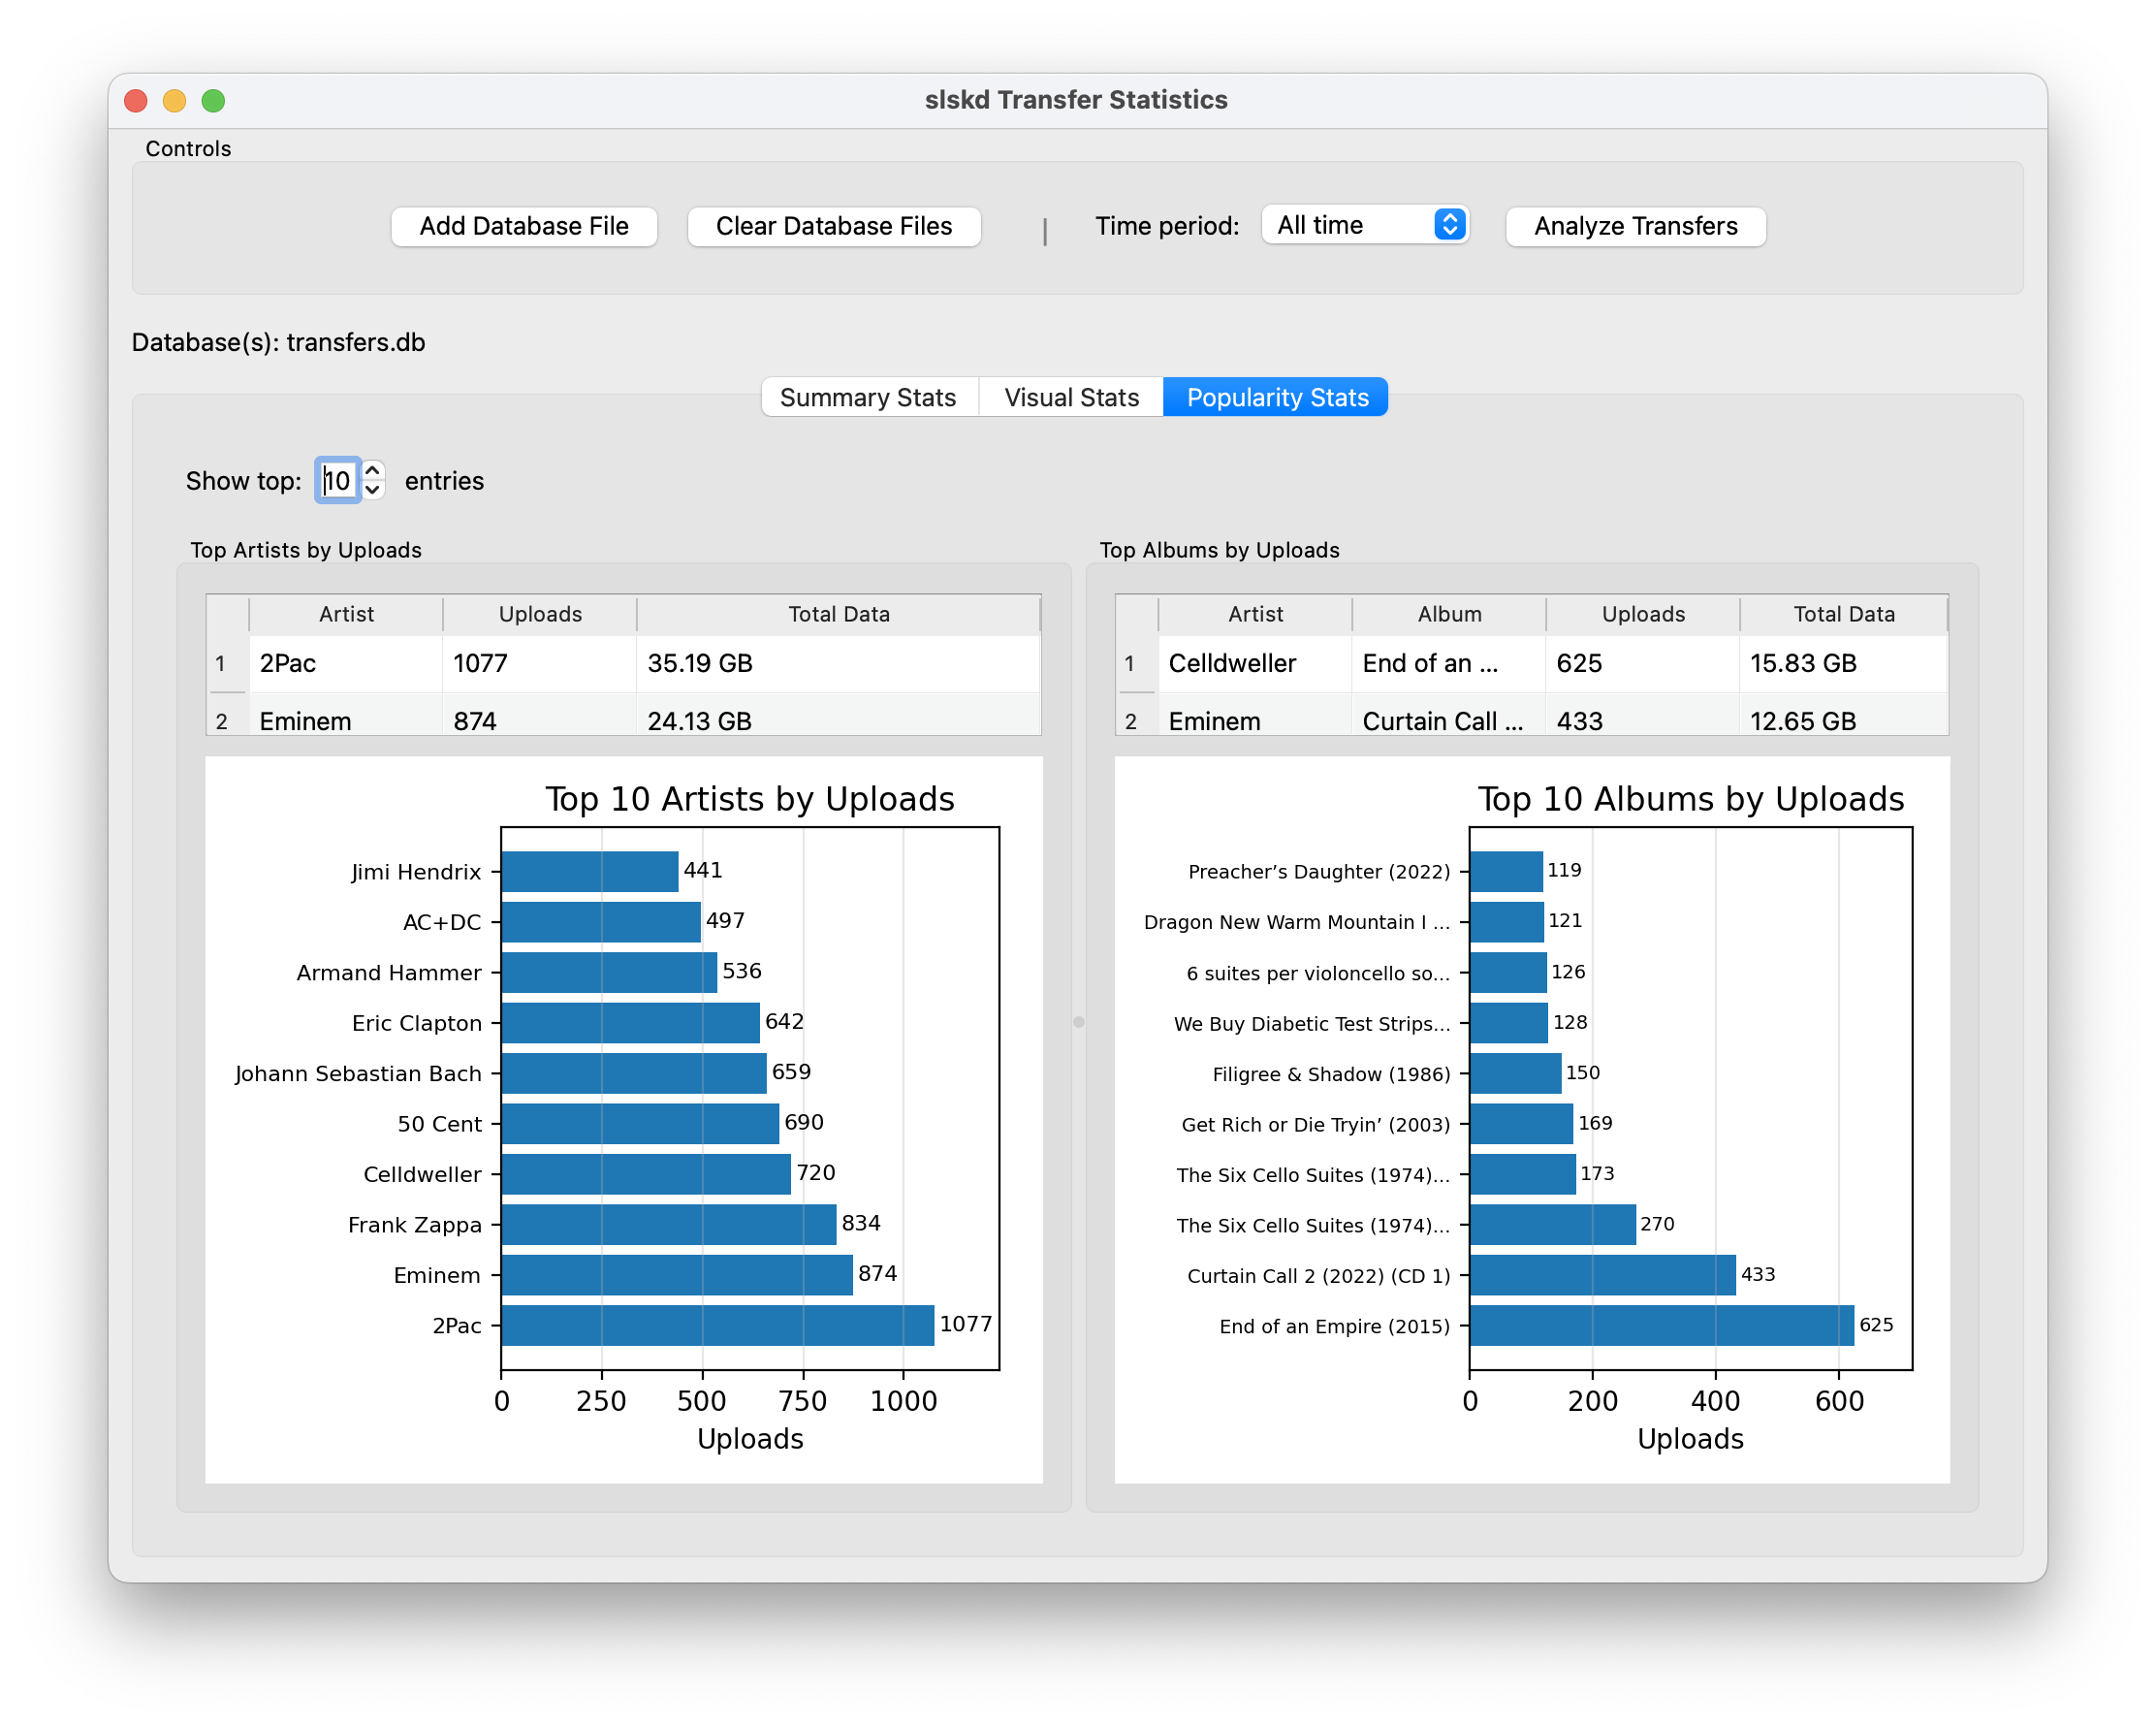The width and height of the screenshot is (2156, 1726).
Task: Click the Johann Sebastian Bach chart bar
Action: [x=634, y=1073]
